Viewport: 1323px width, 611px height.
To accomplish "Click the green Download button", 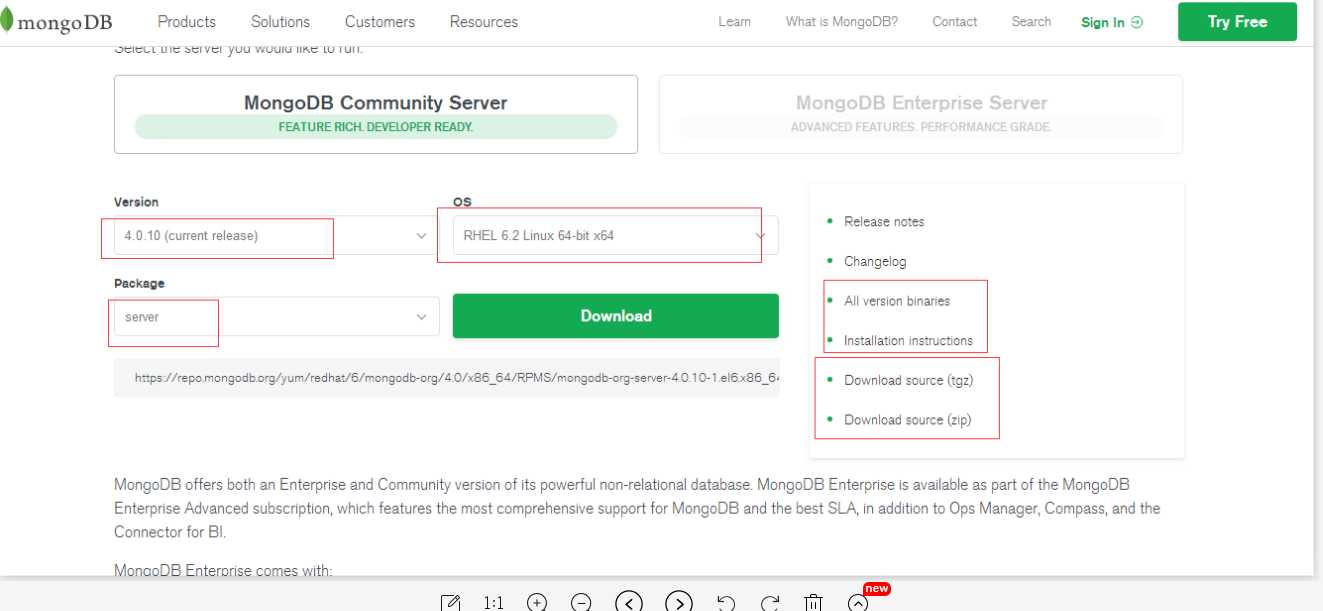I will (x=615, y=316).
